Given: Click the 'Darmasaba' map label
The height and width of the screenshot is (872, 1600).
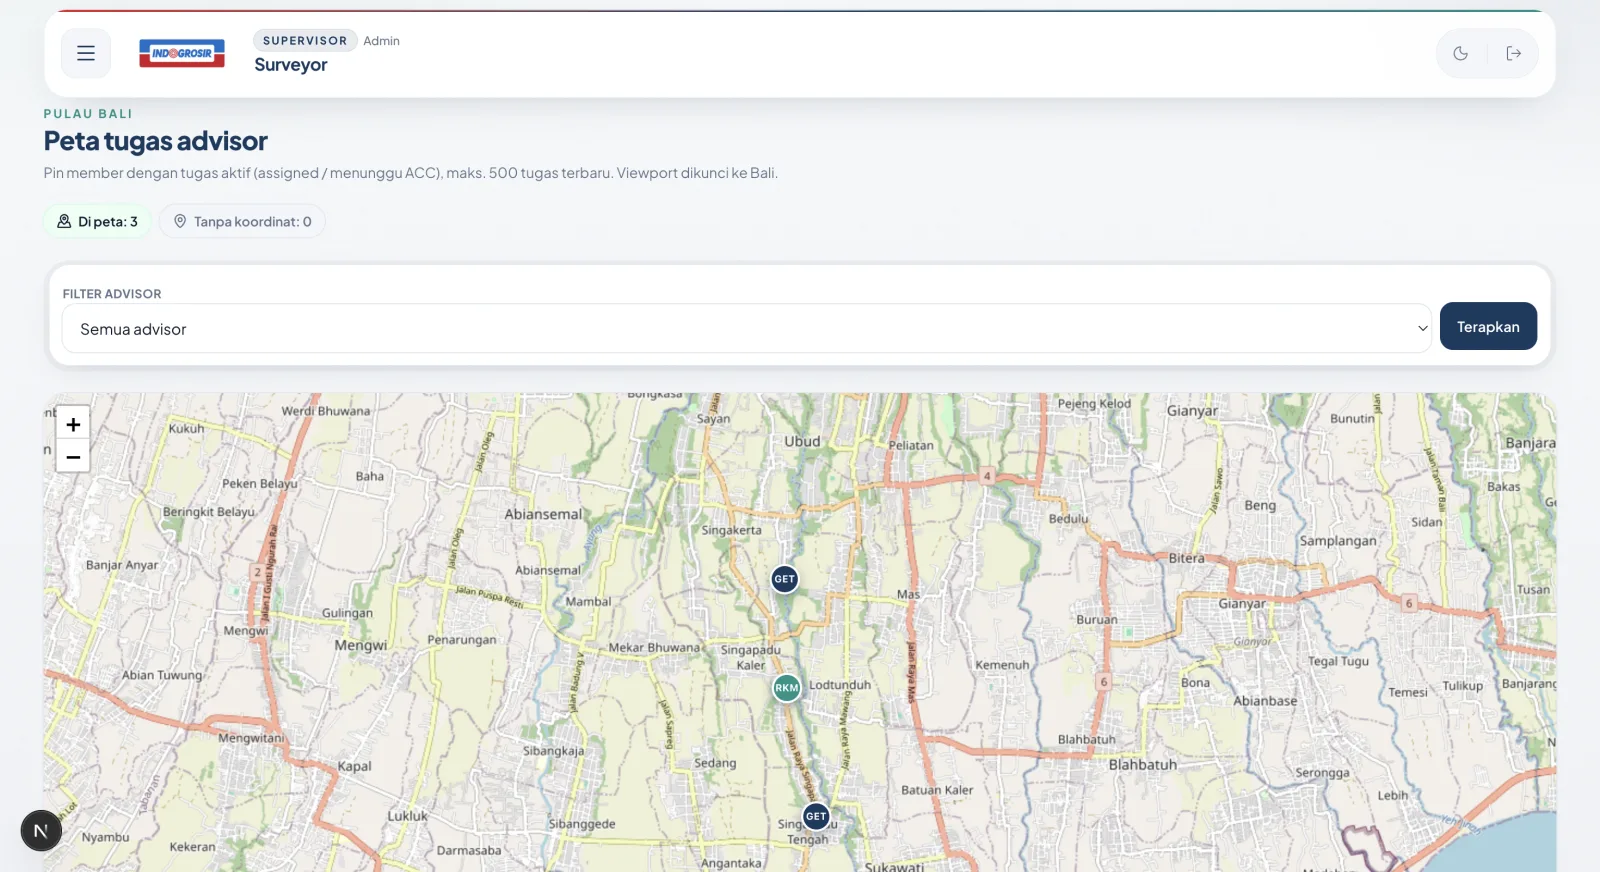Looking at the screenshot, I should (469, 851).
